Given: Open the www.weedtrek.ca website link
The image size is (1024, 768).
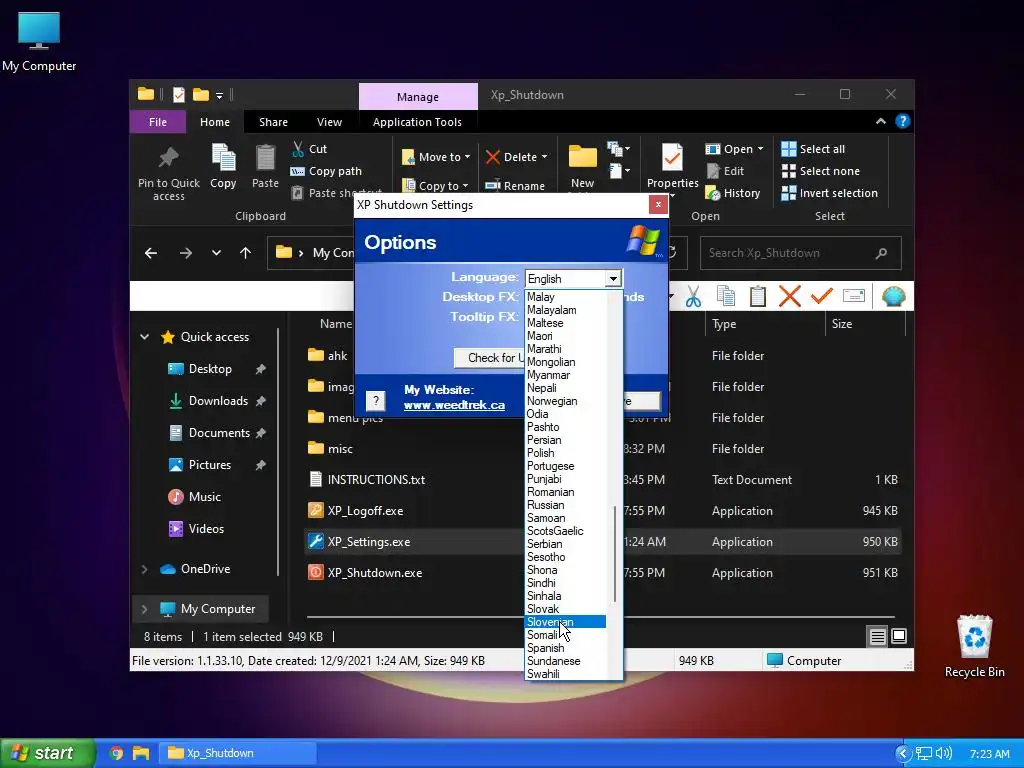Looking at the screenshot, I should (x=454, y=405).
